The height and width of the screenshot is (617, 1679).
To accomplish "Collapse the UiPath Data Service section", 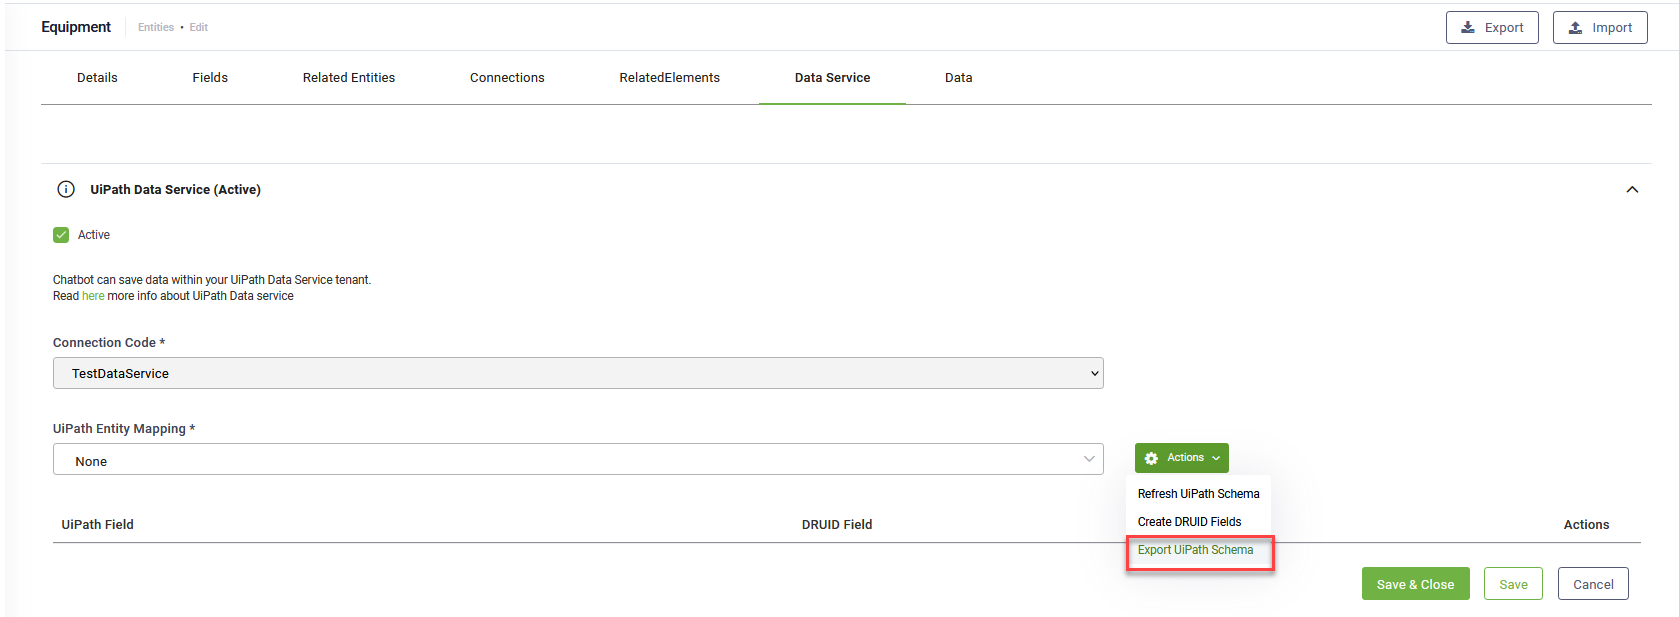I will point(1632,189).
